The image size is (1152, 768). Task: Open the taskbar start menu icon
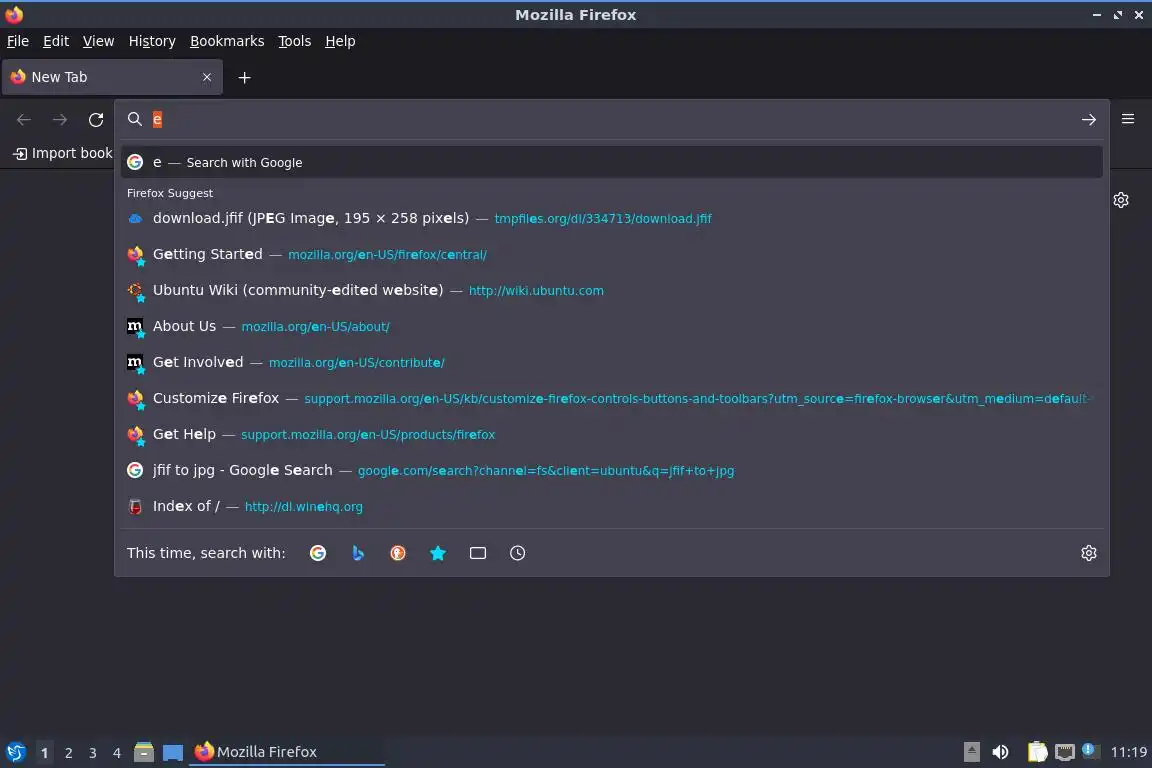click(x=15, y=752)
